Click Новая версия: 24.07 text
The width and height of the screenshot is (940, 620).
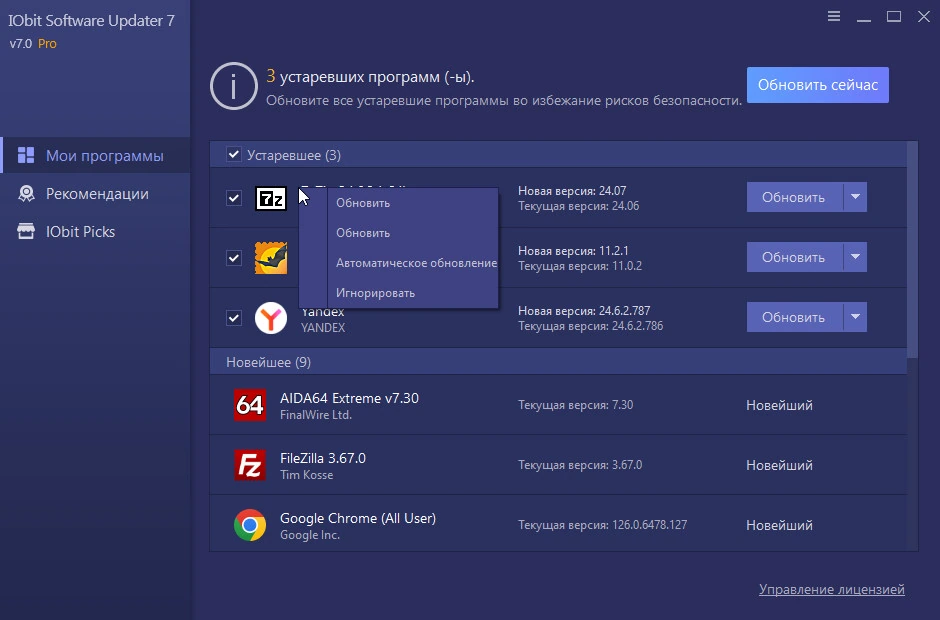[572, 191]
